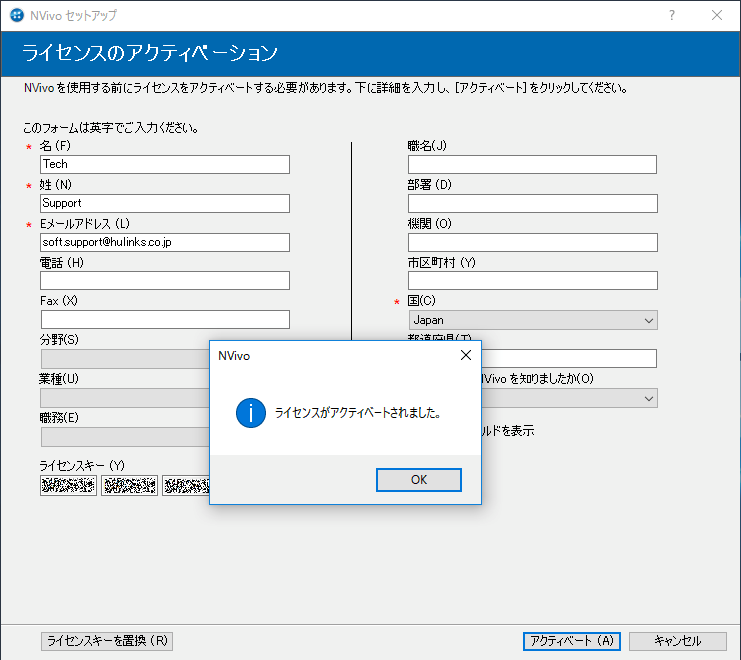
Task: Click the 都道府県 input field
Action: pyautogui.click(x=569, y=359)
